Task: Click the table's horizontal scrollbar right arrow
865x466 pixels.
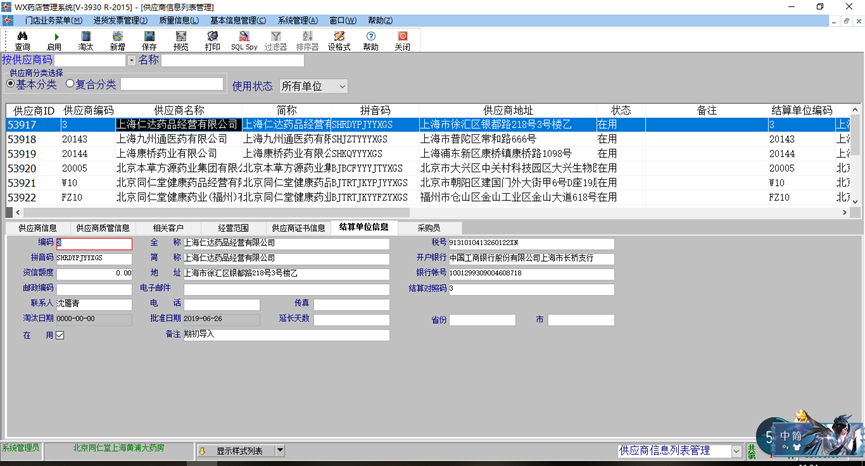Action: coord(845,212)
